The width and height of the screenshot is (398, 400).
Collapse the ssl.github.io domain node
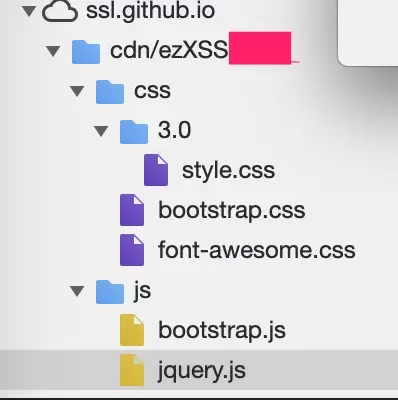pos(29,11)
